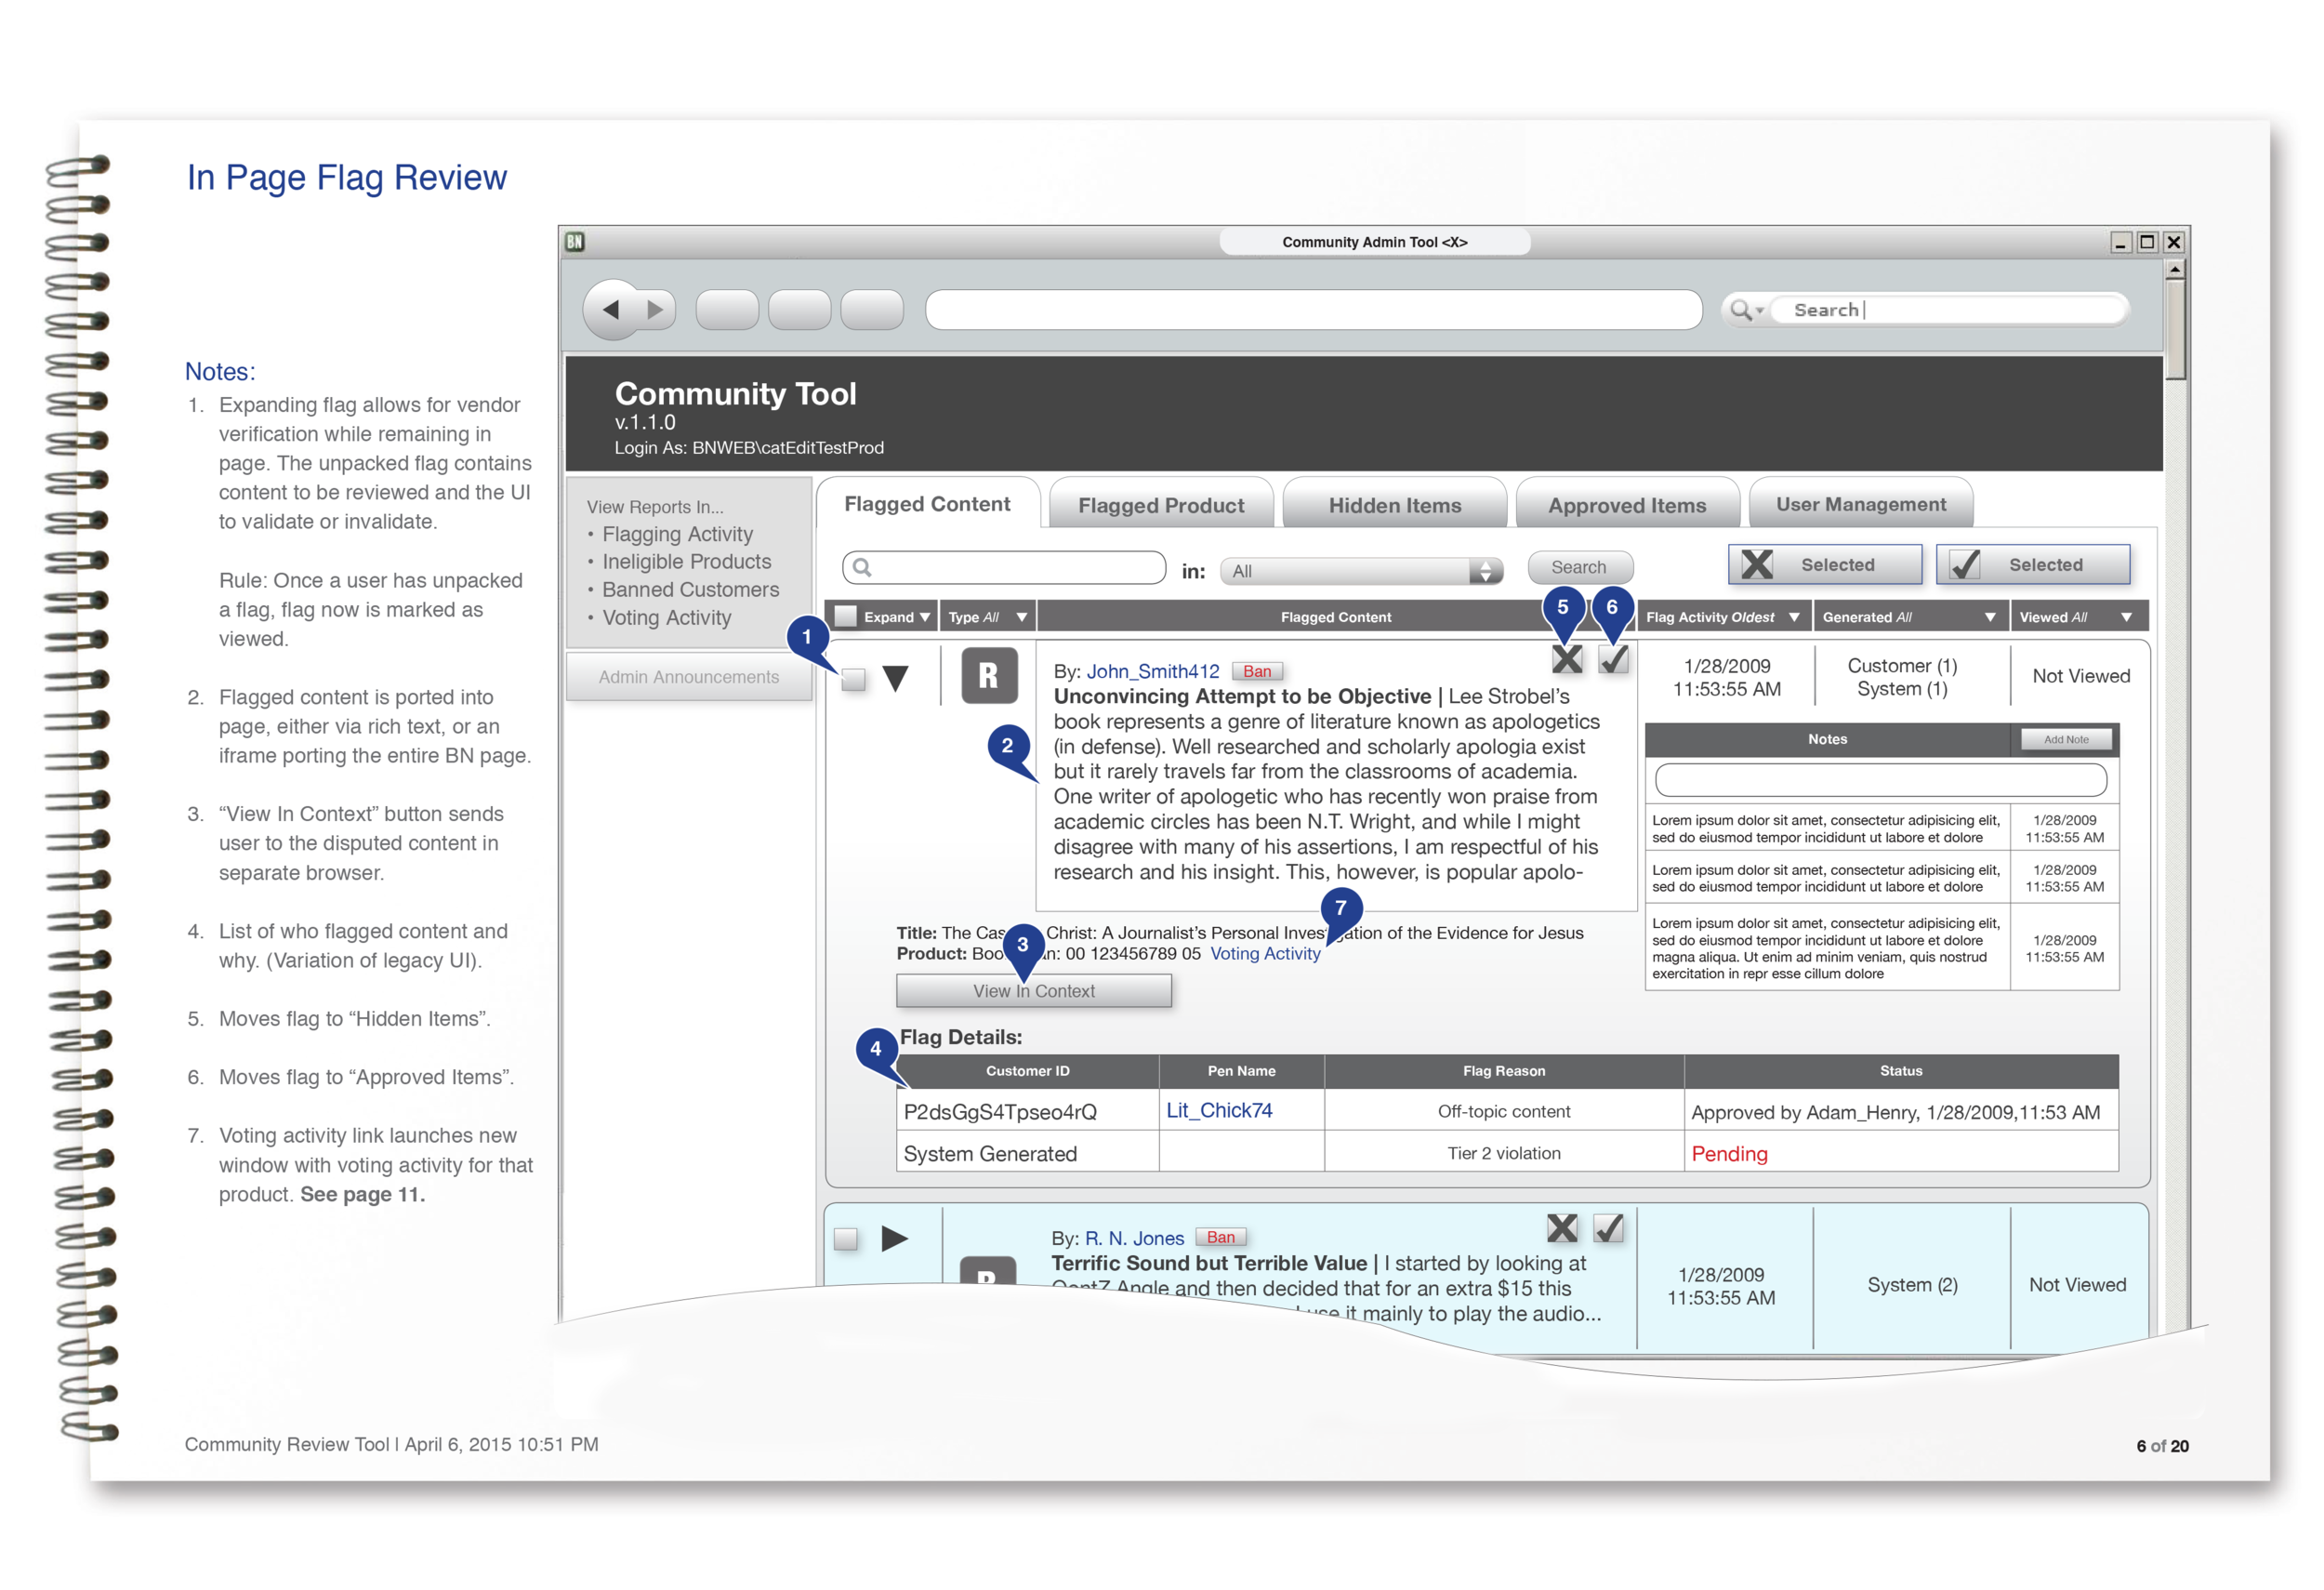Approve R. N. Jones review with checkmark icon
The image size is (2324, 1590).
pyautogui.click(x=1609, y=1228)
